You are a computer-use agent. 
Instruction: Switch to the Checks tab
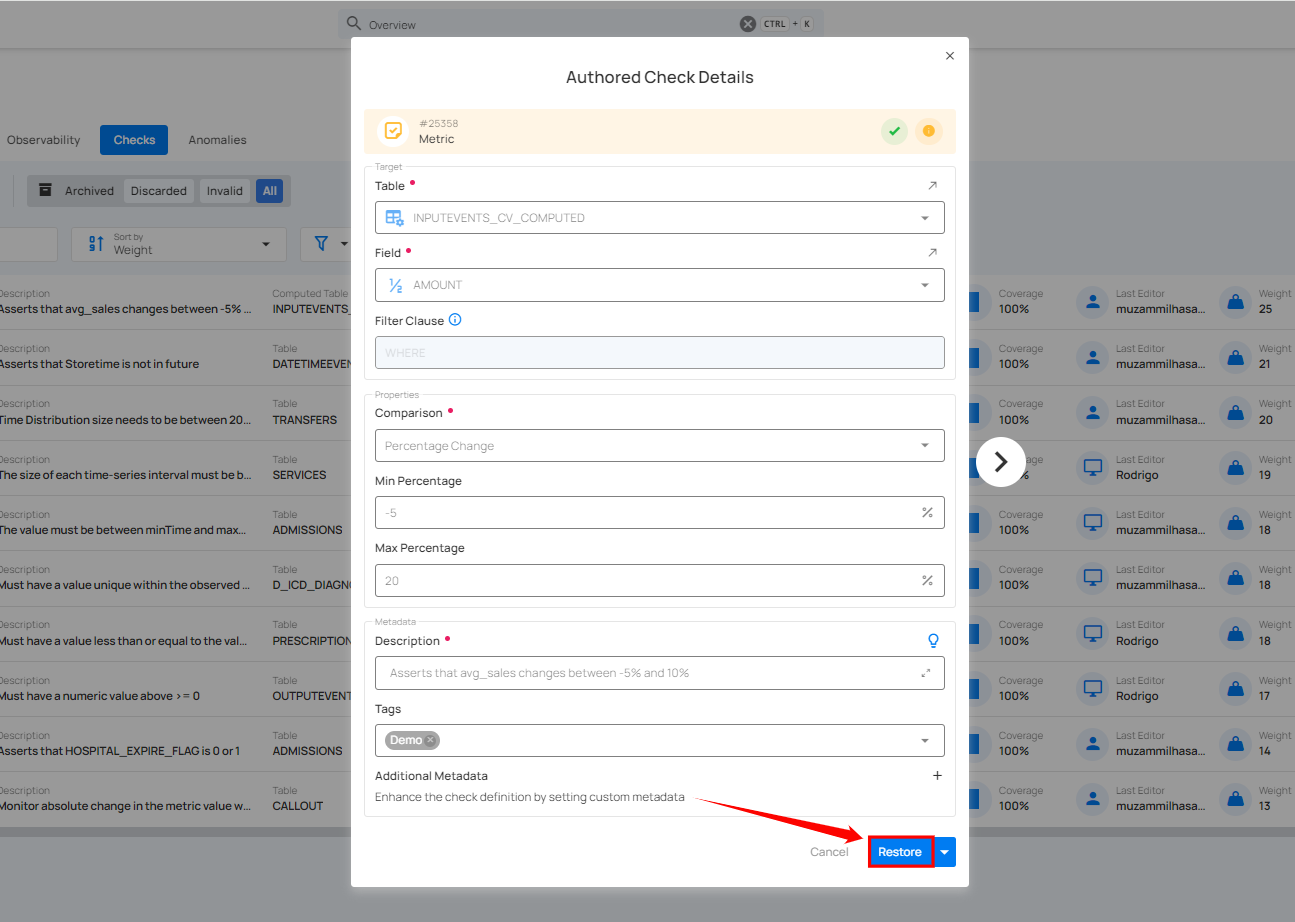(x=134, y=140)
